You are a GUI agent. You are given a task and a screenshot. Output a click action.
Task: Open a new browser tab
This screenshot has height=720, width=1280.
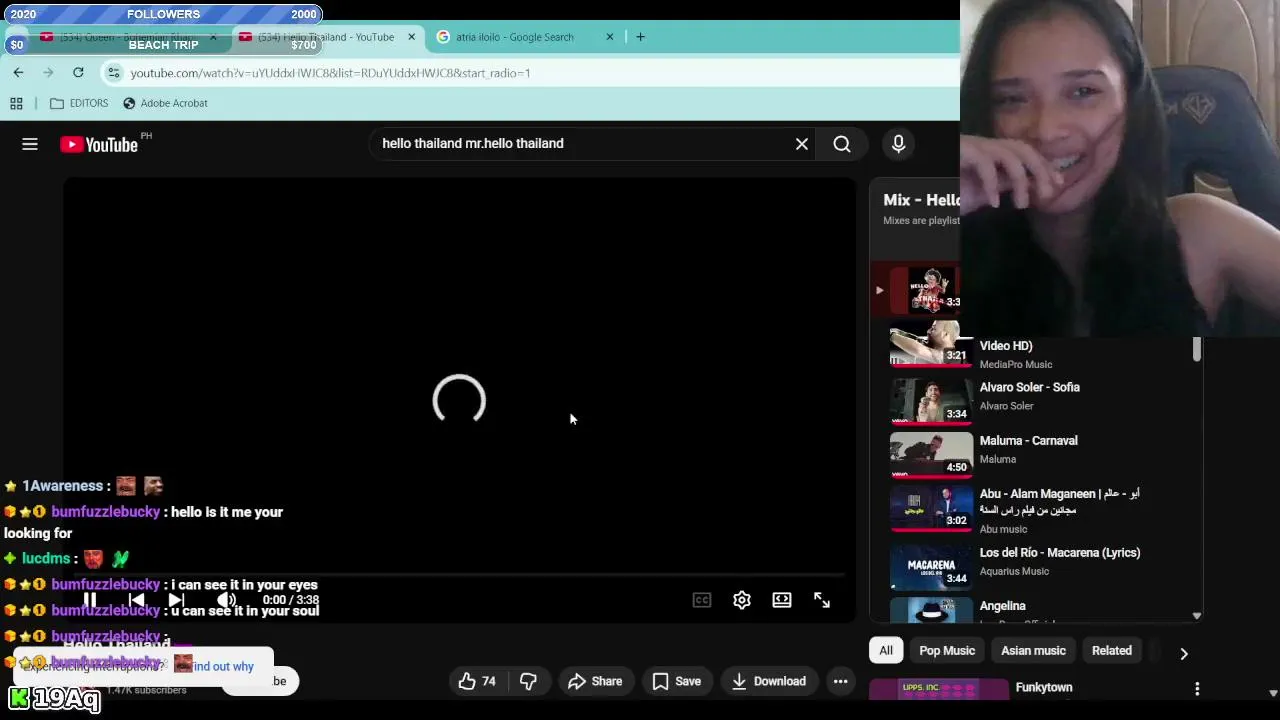640,37
